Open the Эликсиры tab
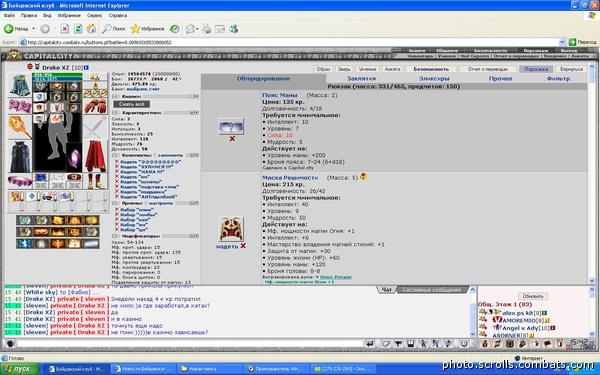This screenshot has width=600, height=375. (x=434, y=78)
